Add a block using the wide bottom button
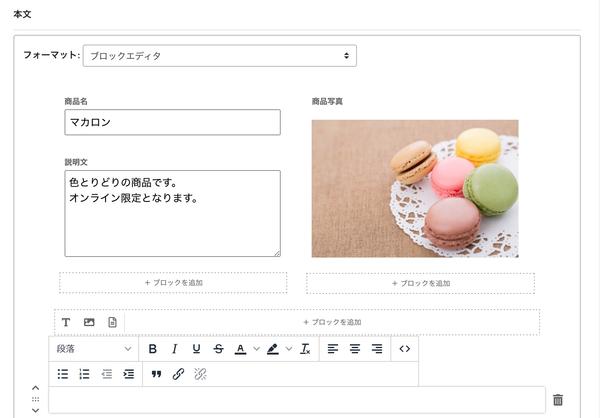This screenshot has height=418, width=600. (332, 322)
